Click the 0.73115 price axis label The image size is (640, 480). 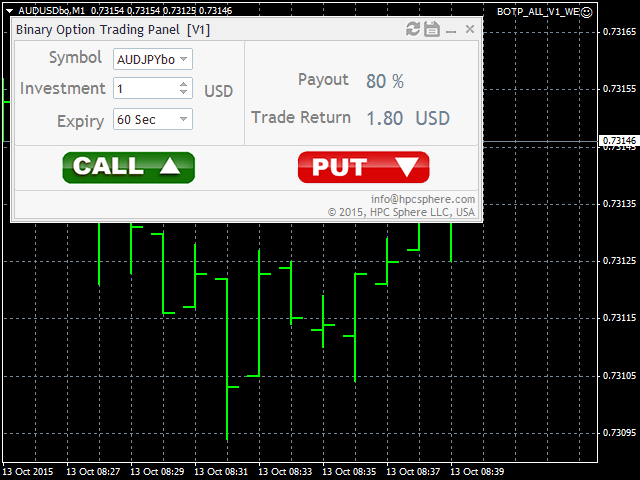click(x=619, y=318)
